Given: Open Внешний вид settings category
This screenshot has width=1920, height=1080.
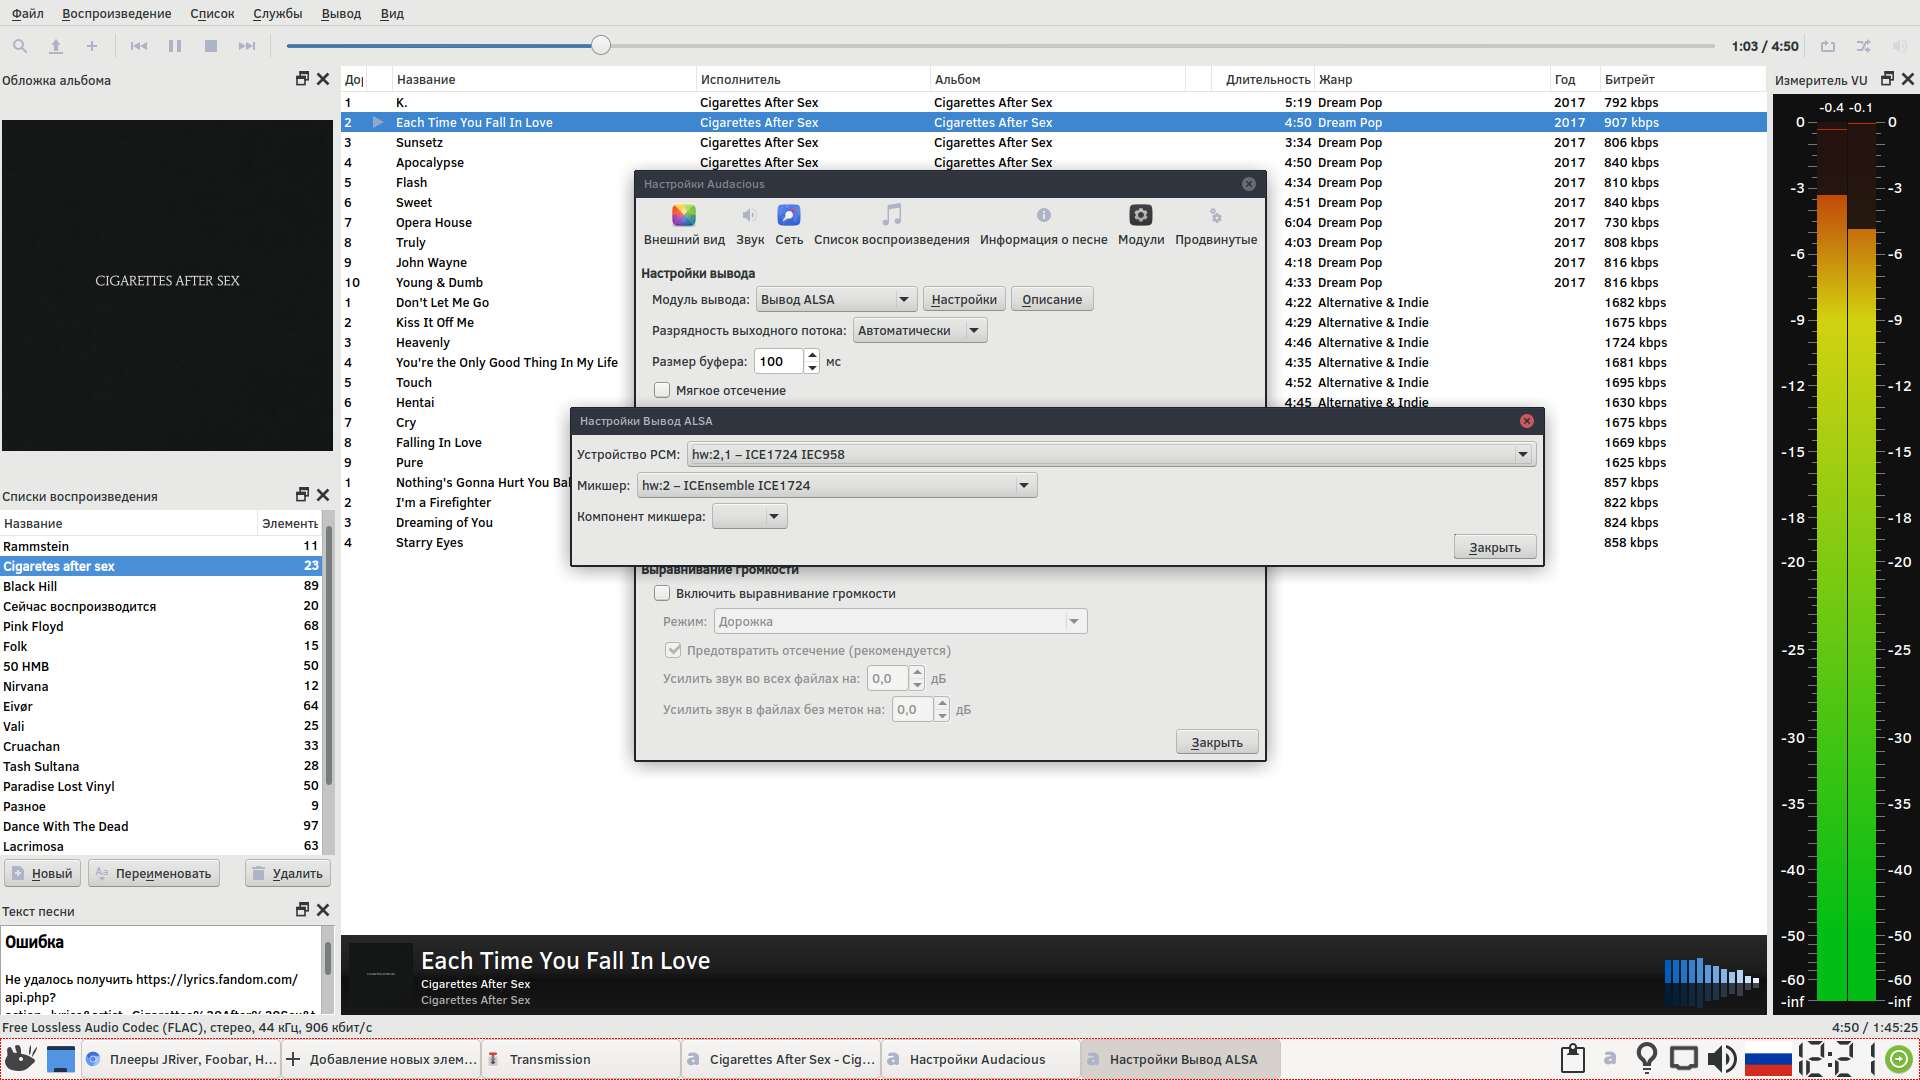Looking at the screenshot, I should point(684,225).
